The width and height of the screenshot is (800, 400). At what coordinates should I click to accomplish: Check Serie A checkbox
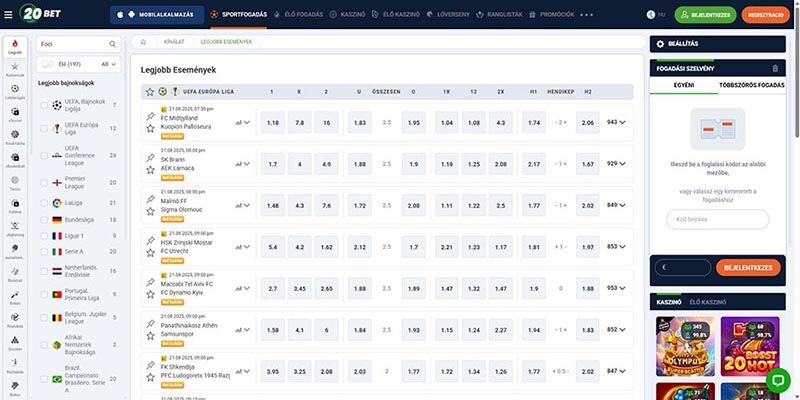pyautogui.click(x=44, y=252)
